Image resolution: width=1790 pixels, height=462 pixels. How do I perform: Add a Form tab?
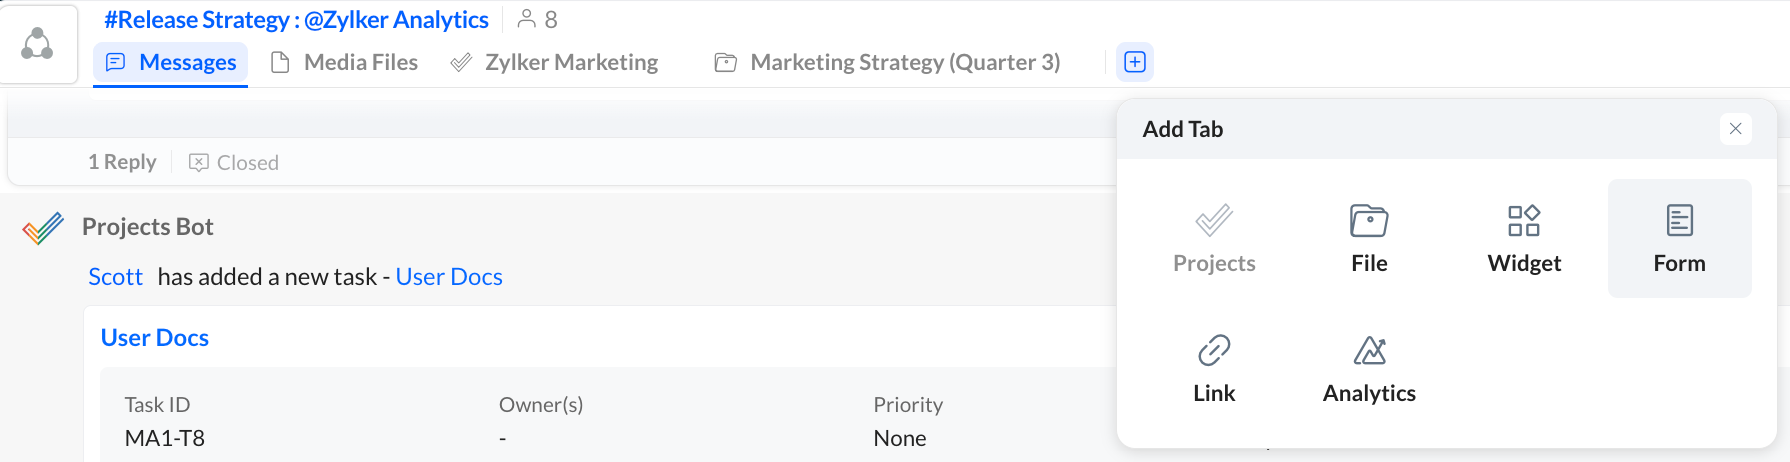pos(1679,238)
